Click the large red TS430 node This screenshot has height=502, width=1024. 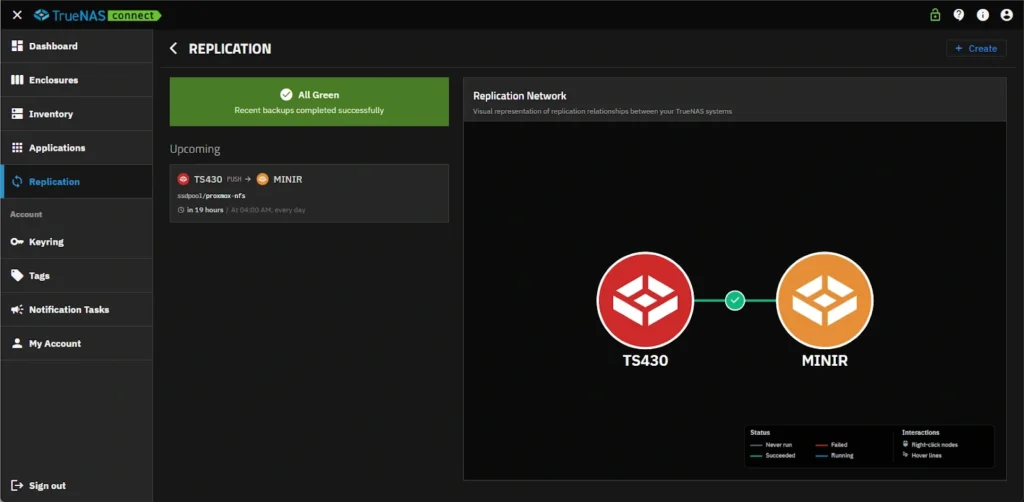(x=645, y=300)
